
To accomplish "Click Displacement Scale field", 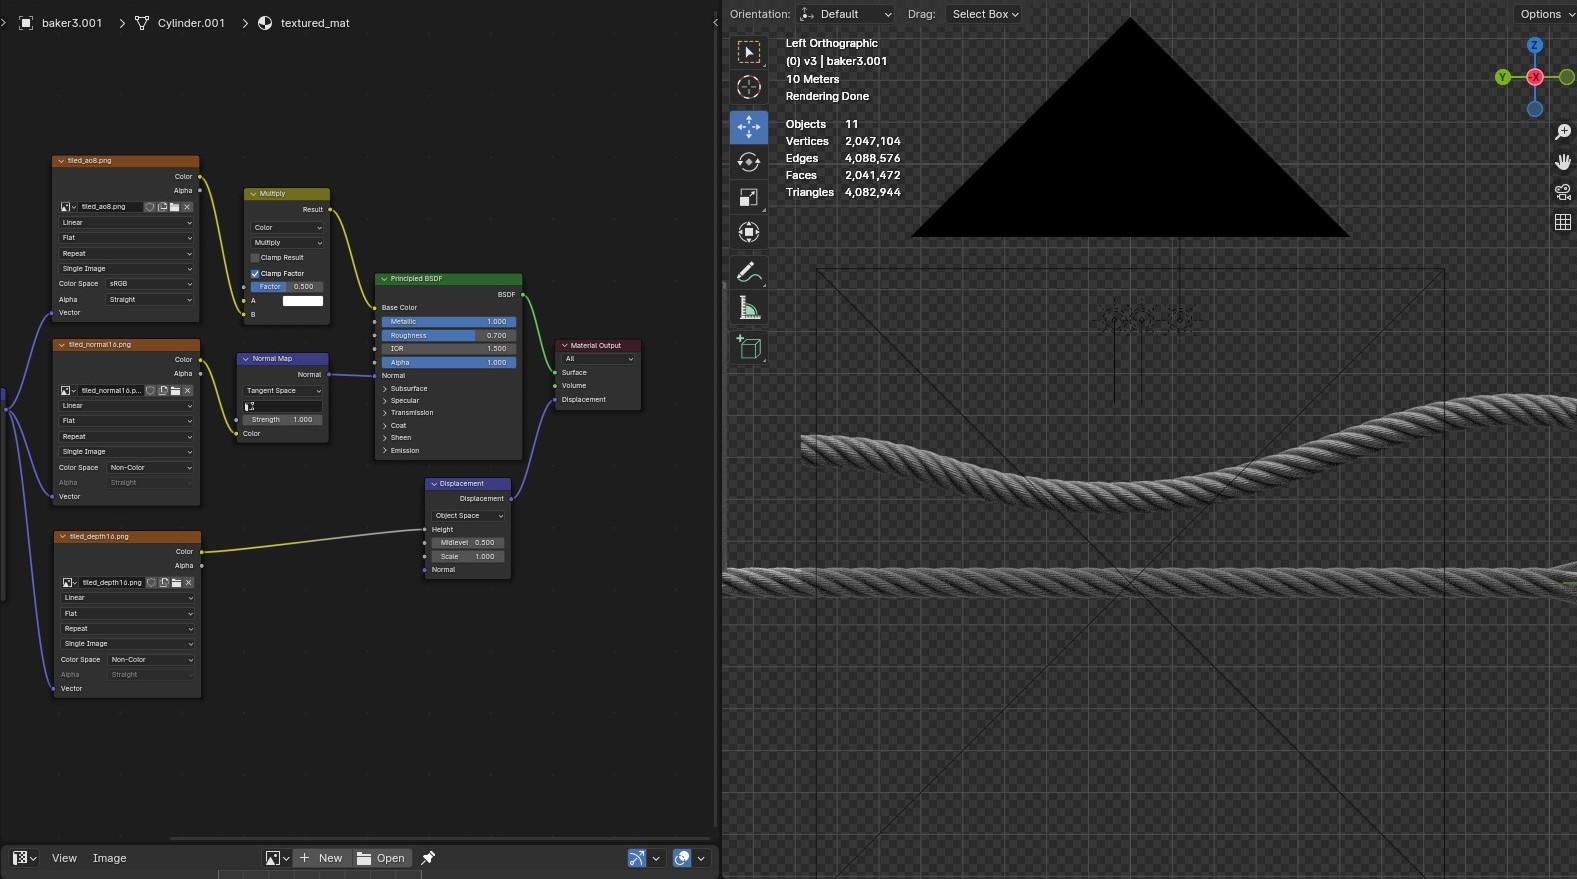I will click(468, 557).
